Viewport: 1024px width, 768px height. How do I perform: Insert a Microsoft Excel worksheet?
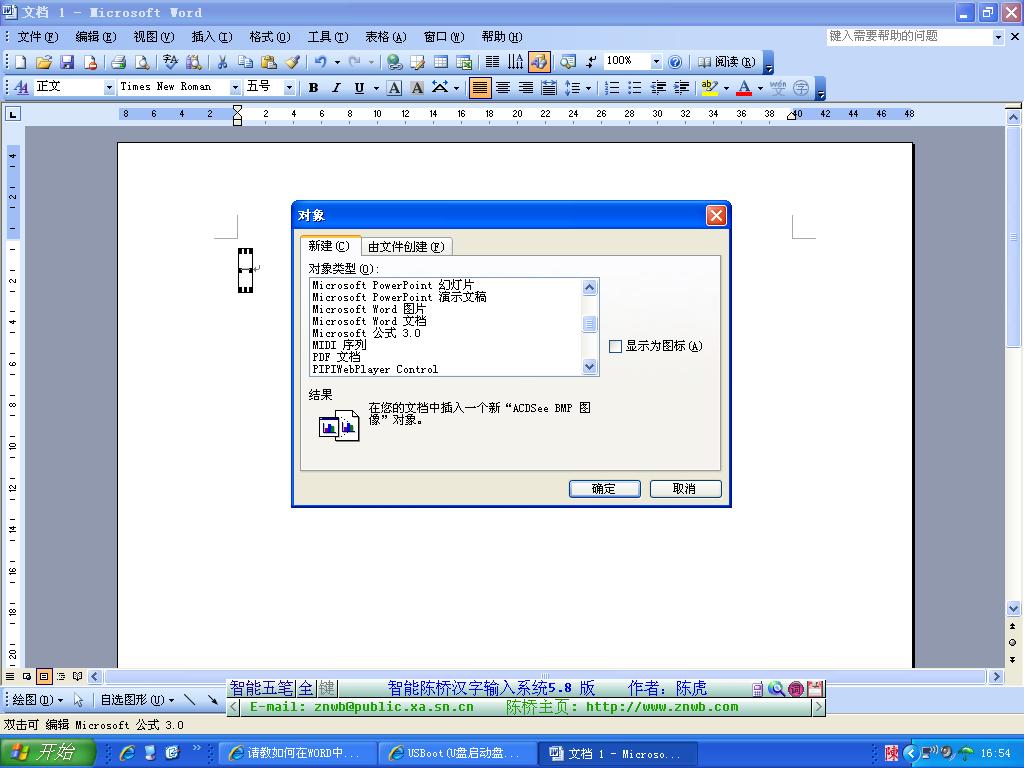[x=464, y=62]
